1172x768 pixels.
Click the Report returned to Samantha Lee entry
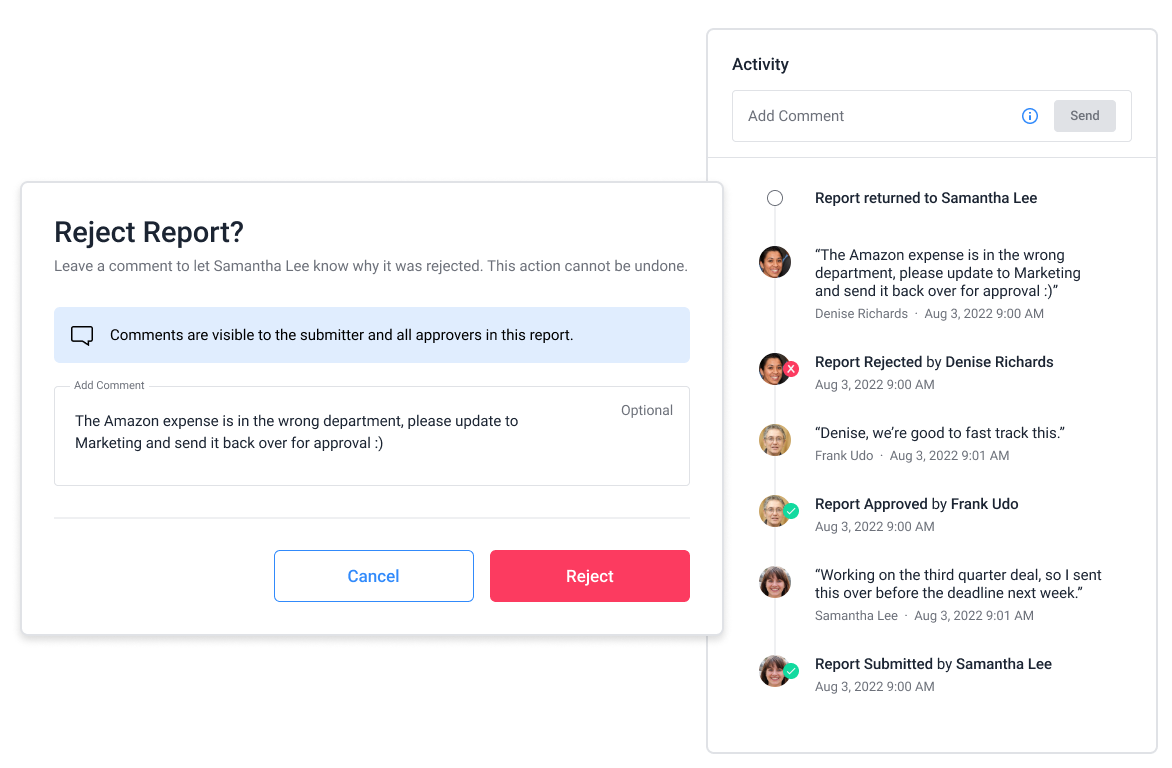click(x=925, y=198)
